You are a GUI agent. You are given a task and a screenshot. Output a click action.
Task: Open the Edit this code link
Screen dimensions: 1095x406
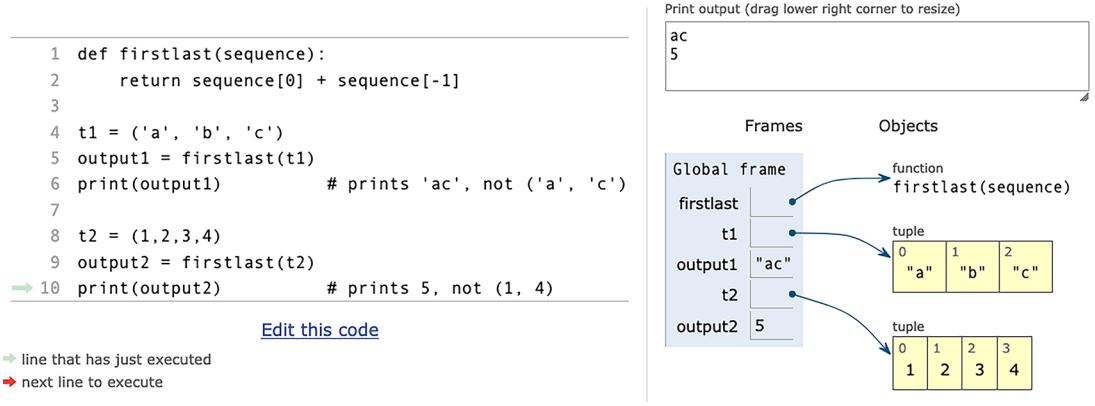coord(319,330)
